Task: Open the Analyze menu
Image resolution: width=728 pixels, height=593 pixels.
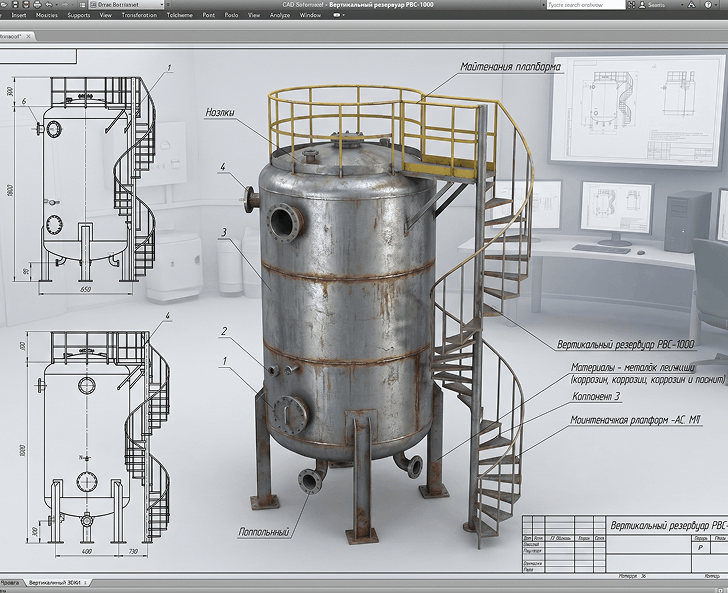Action: (x=280, y=15)
